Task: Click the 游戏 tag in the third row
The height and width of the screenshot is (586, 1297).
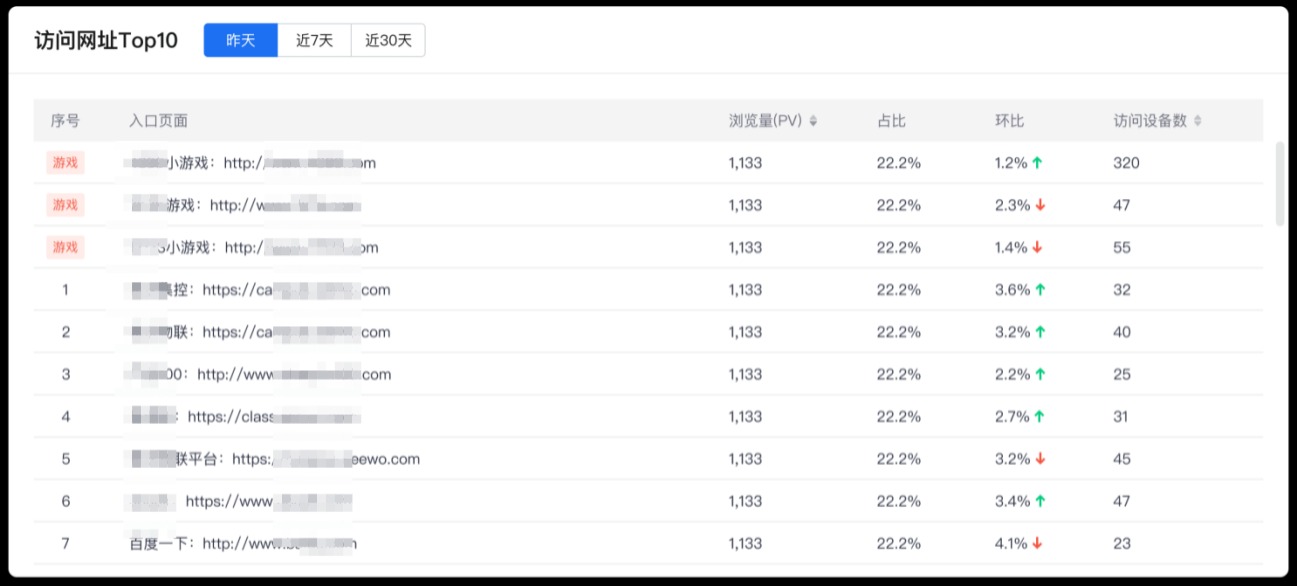Action: click(x=65, y=247)
